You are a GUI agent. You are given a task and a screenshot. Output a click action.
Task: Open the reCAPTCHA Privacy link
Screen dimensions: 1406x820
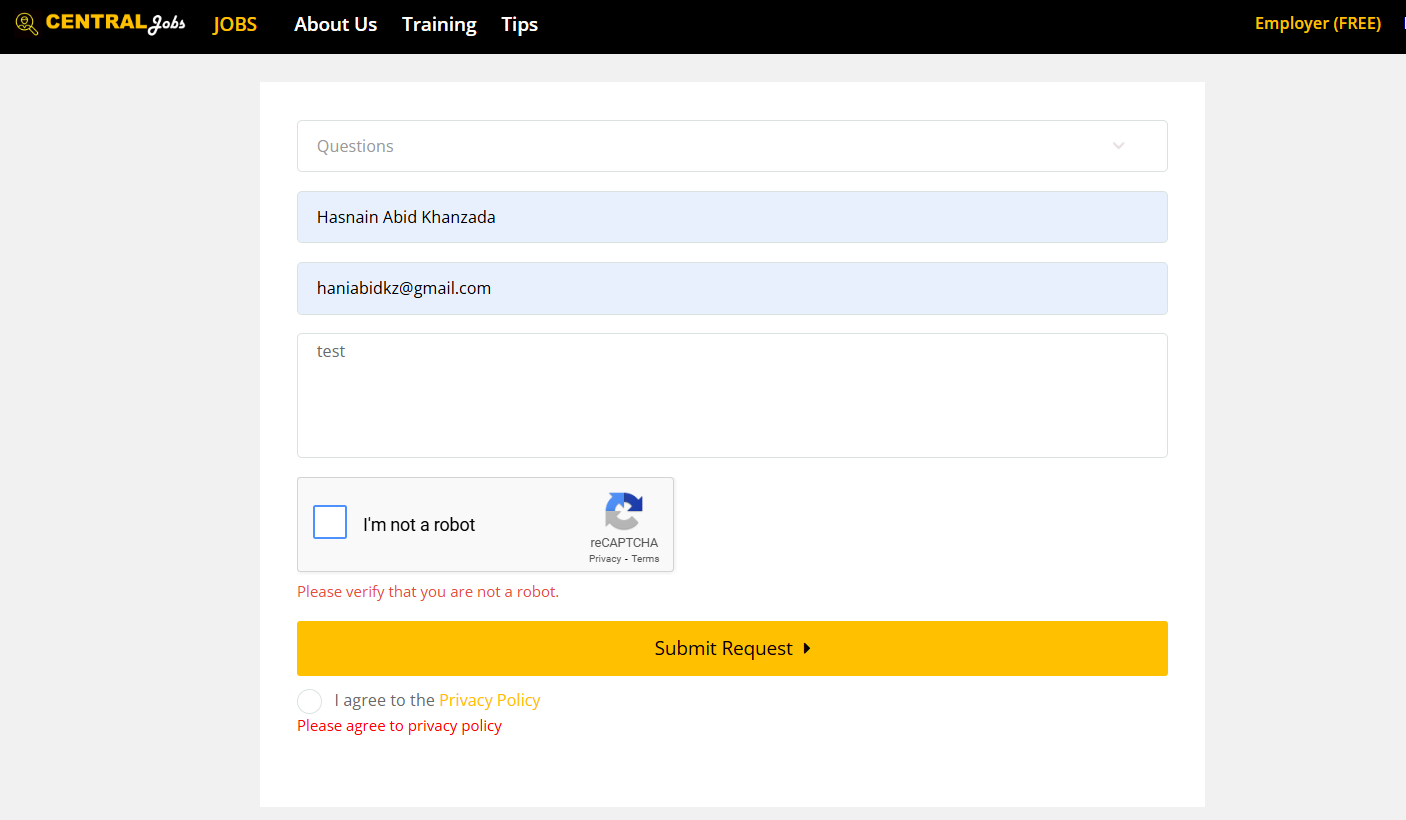tap(605, 559)
